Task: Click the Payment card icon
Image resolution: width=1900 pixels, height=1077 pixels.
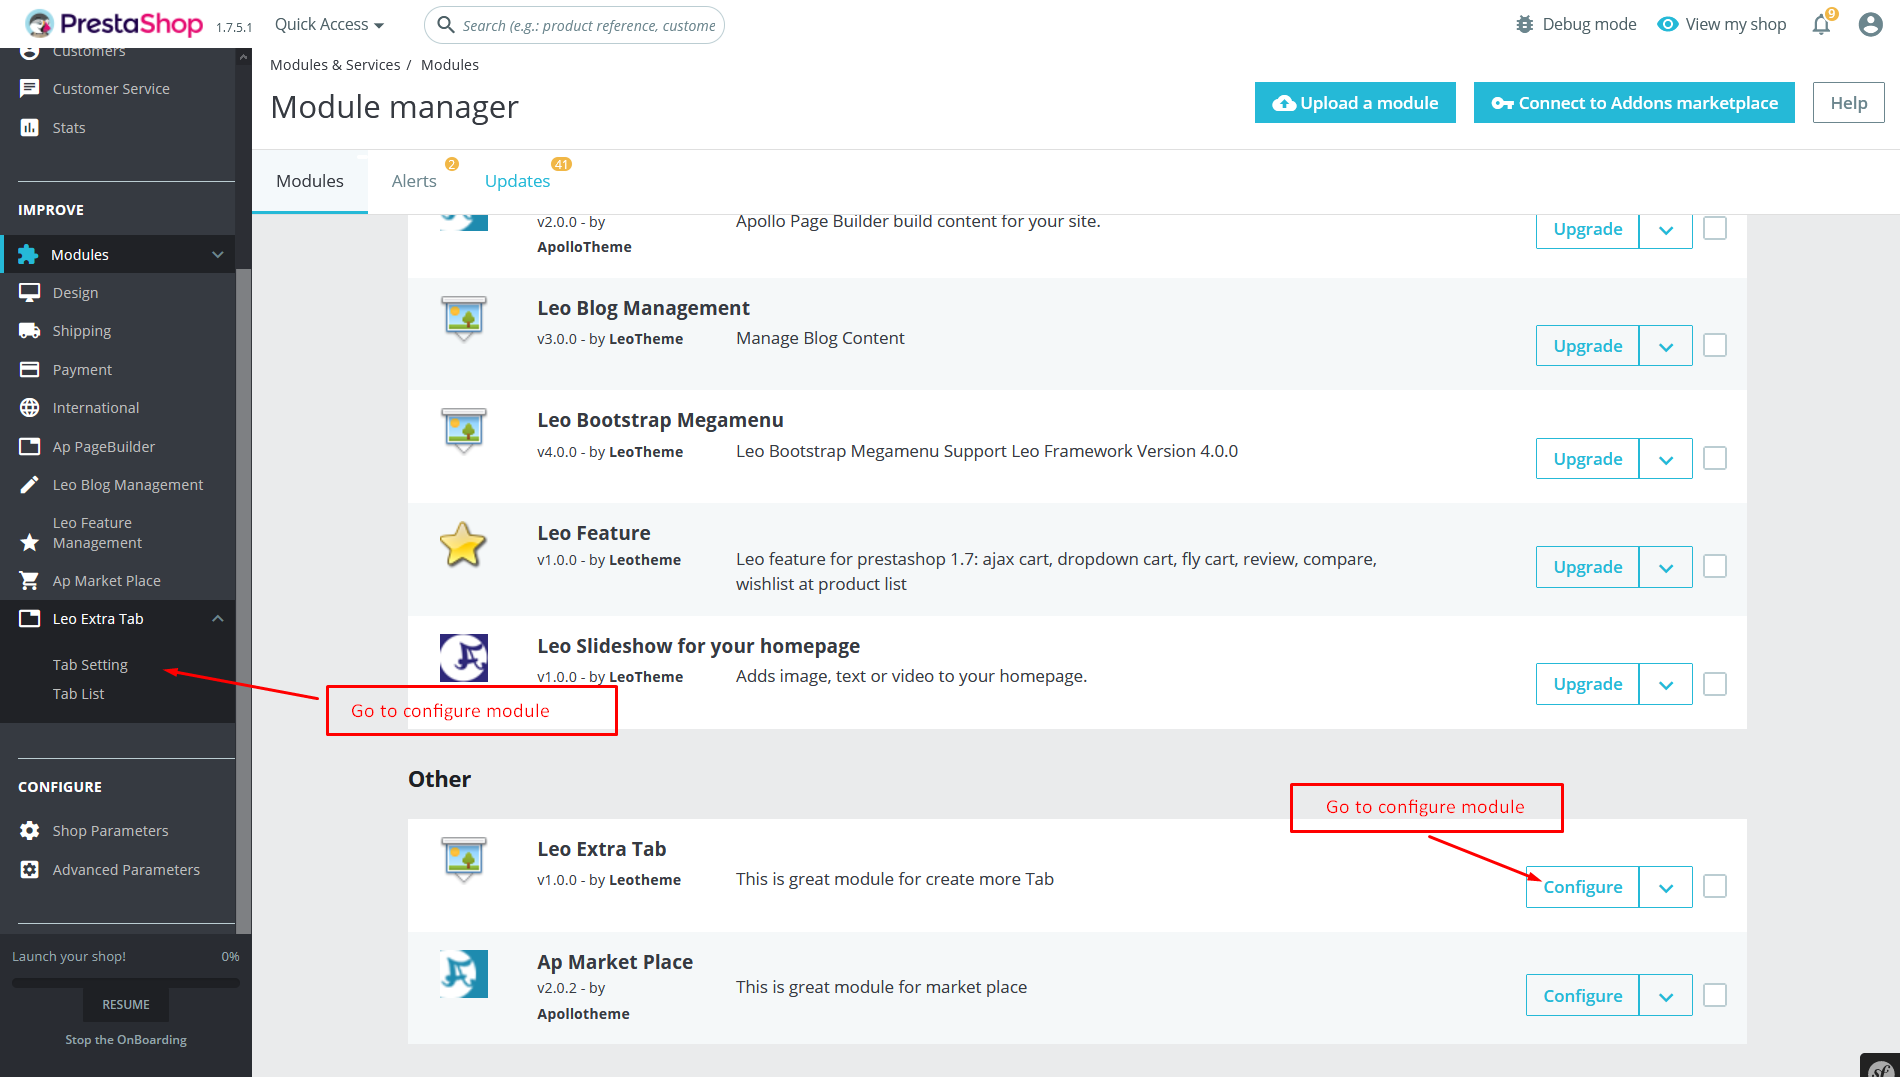Action: [x=30, y=370]
